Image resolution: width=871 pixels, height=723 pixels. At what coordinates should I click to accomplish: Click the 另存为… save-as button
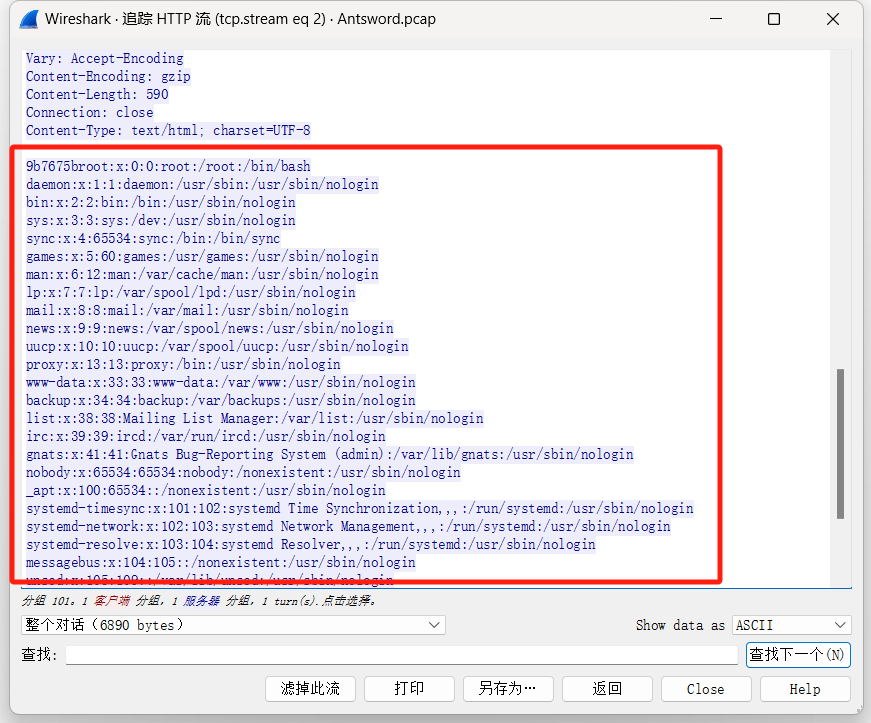click(x=508, y=689)
